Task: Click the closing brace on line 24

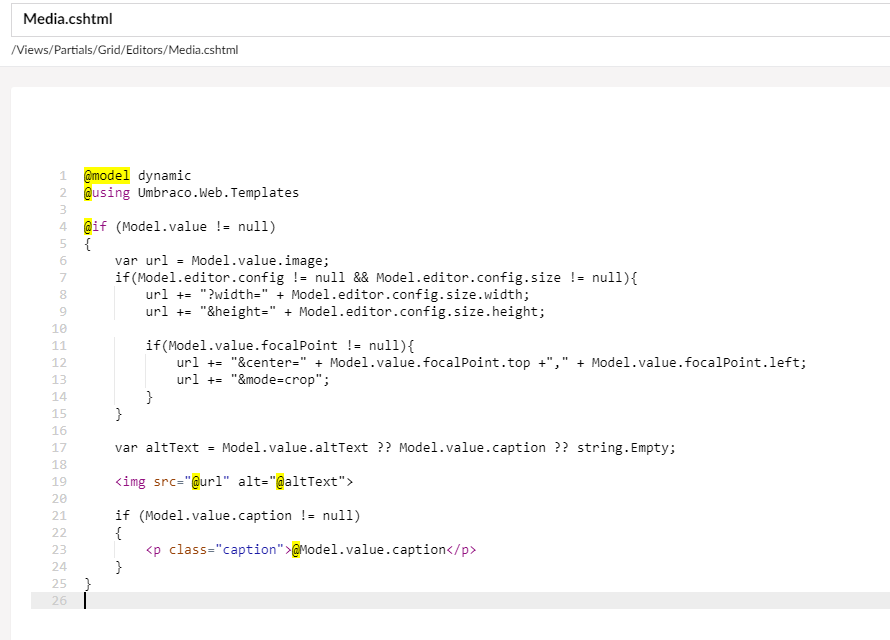Action: 119,567
